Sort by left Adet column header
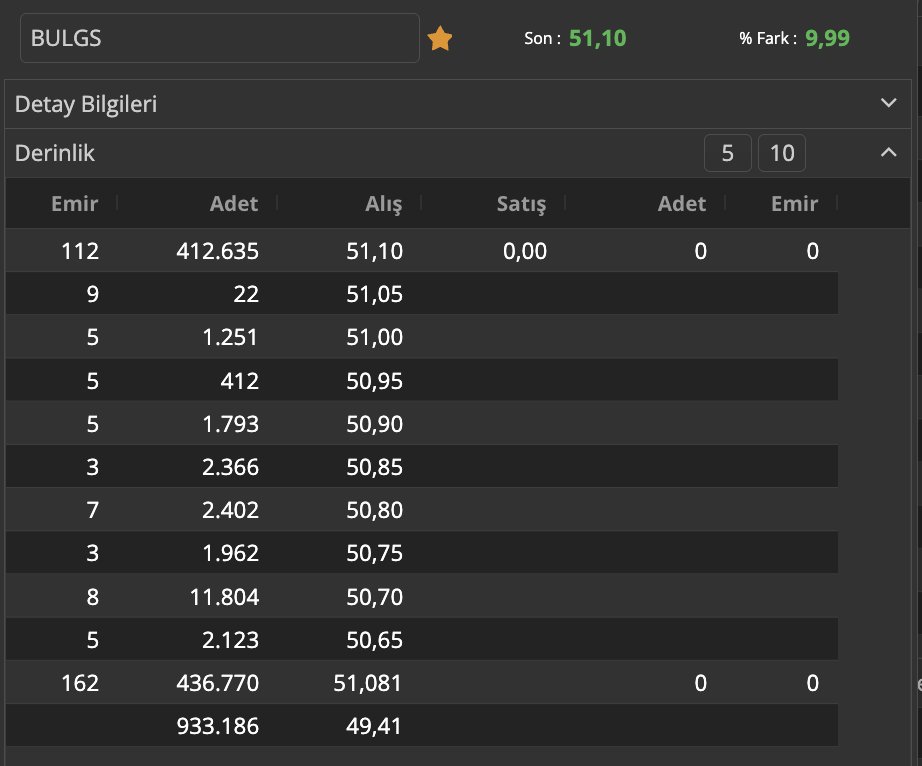 [x=234, y=203]
